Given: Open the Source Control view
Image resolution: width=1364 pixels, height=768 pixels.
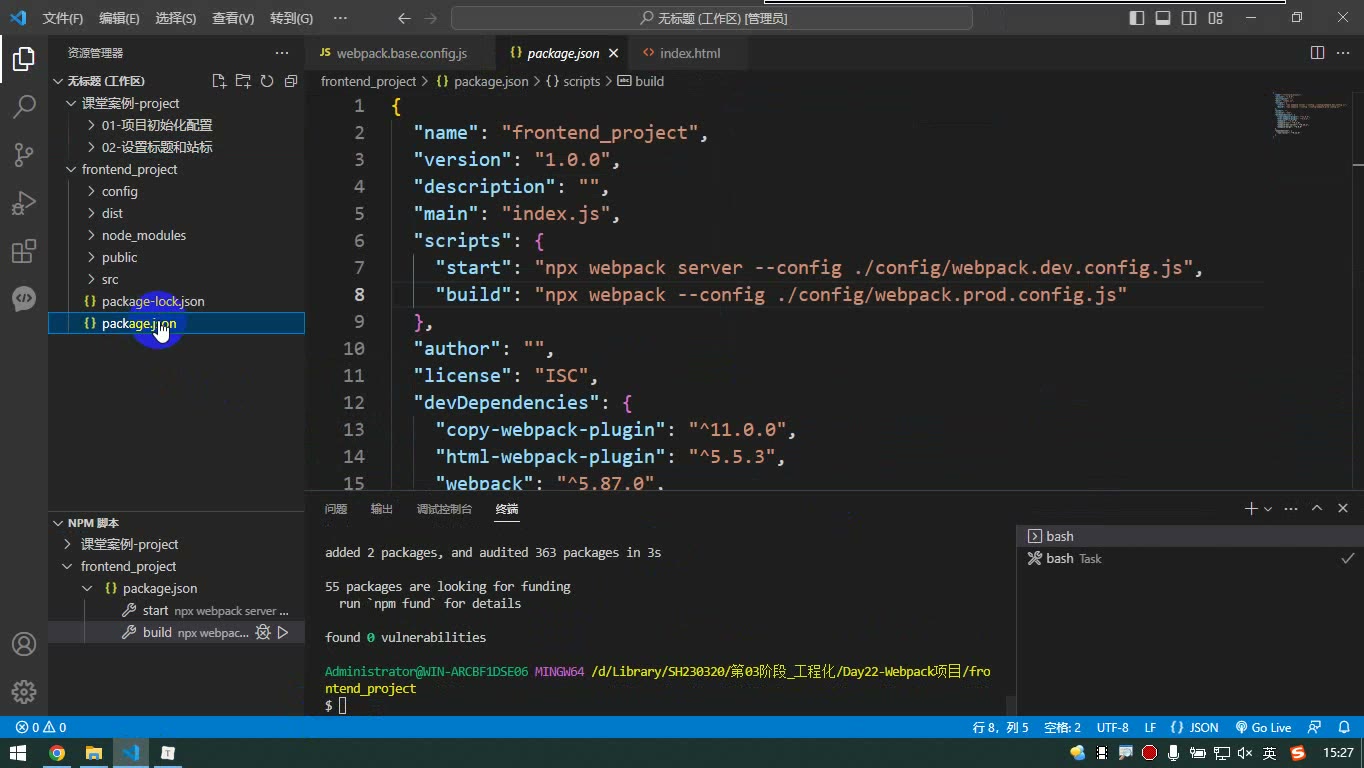Looking at the screenshot, I should coord(24,154).
